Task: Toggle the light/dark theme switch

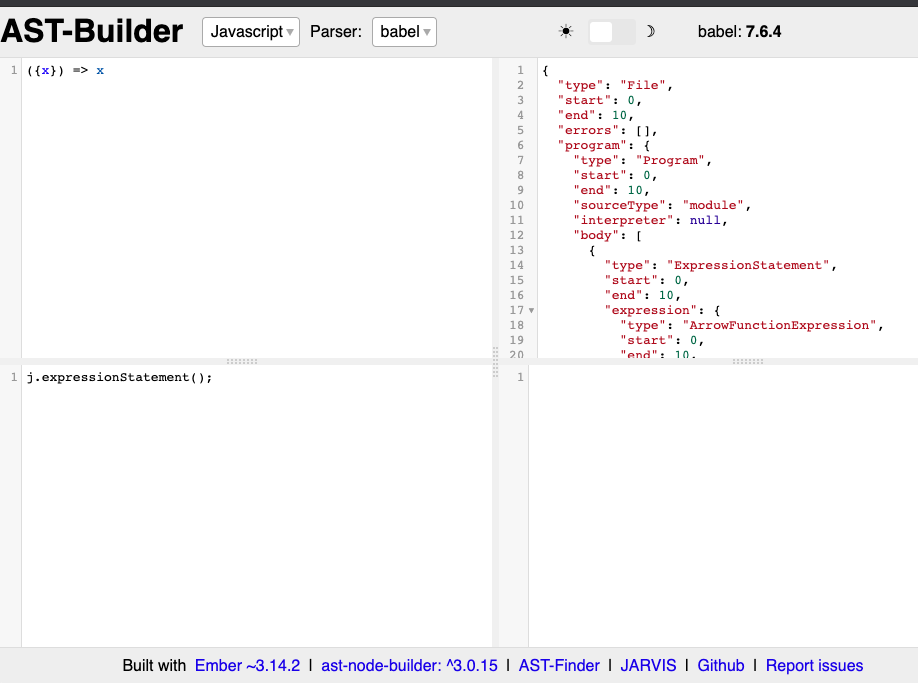Action: point(611,32)
